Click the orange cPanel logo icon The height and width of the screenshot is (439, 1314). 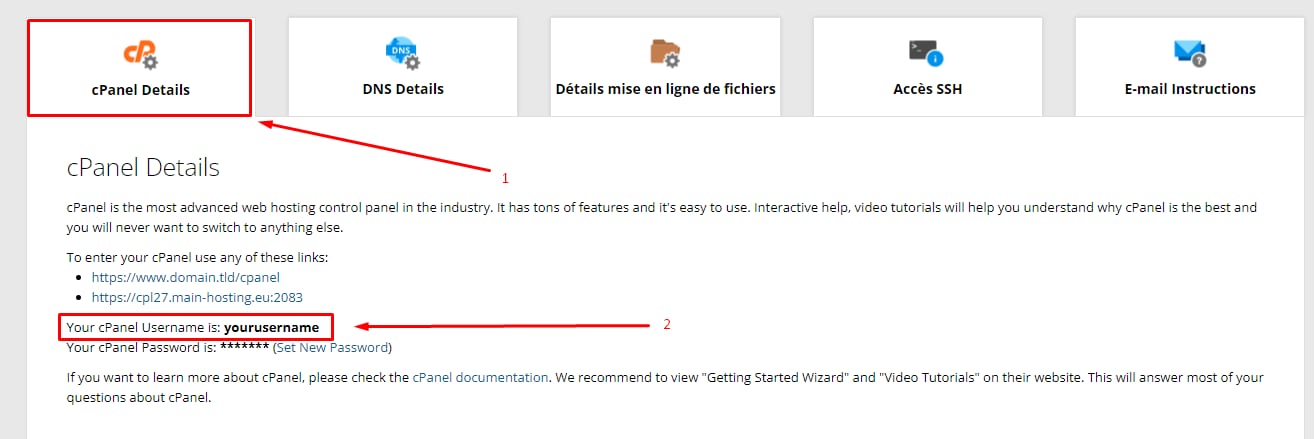pos(140,53)
